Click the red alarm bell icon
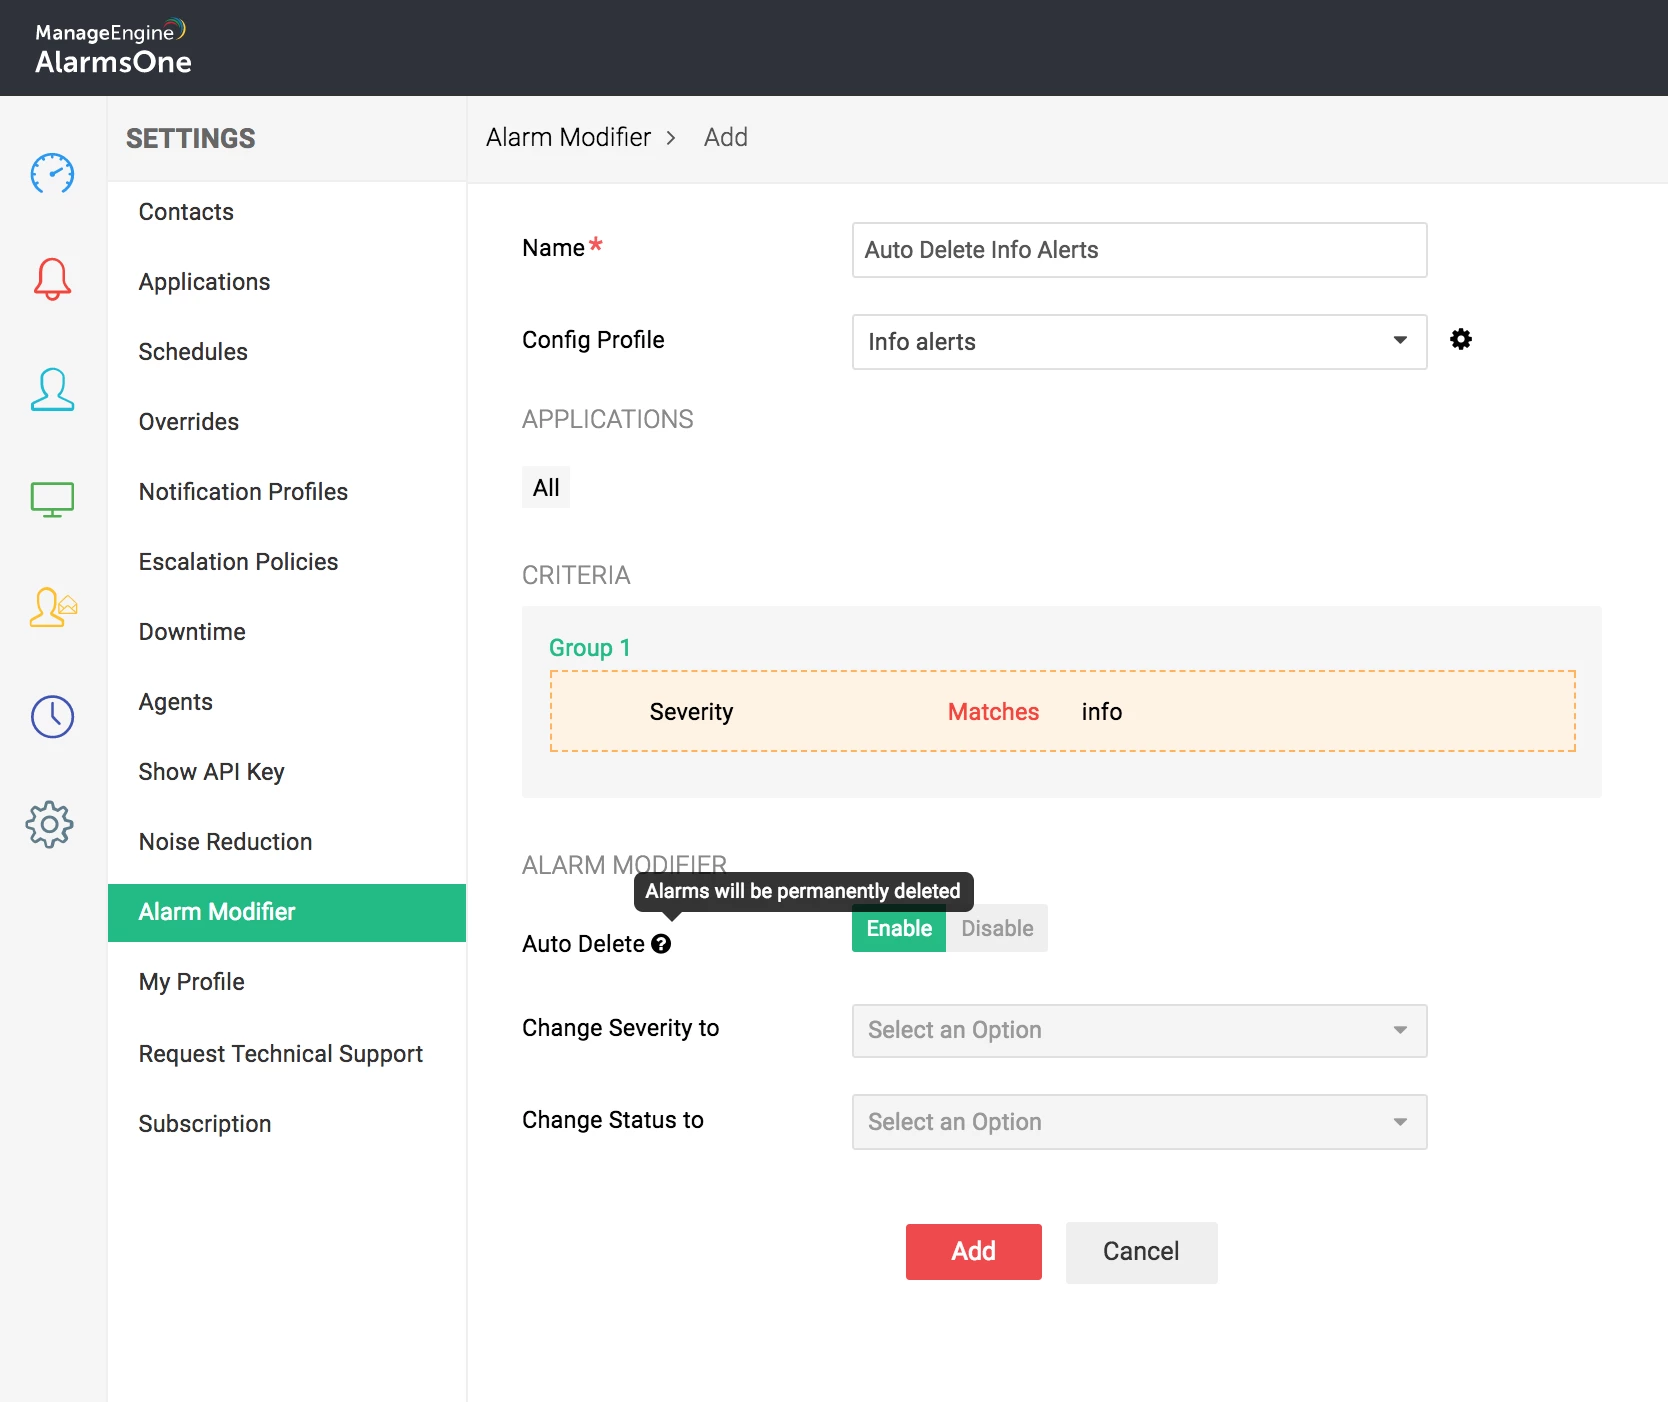 52,279
